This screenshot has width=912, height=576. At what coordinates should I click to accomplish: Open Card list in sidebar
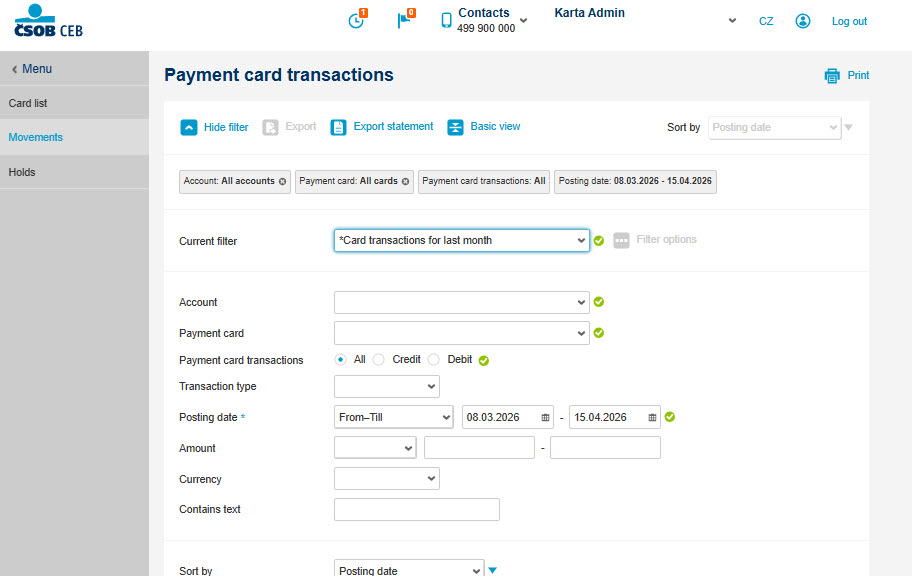pos(74,103)
